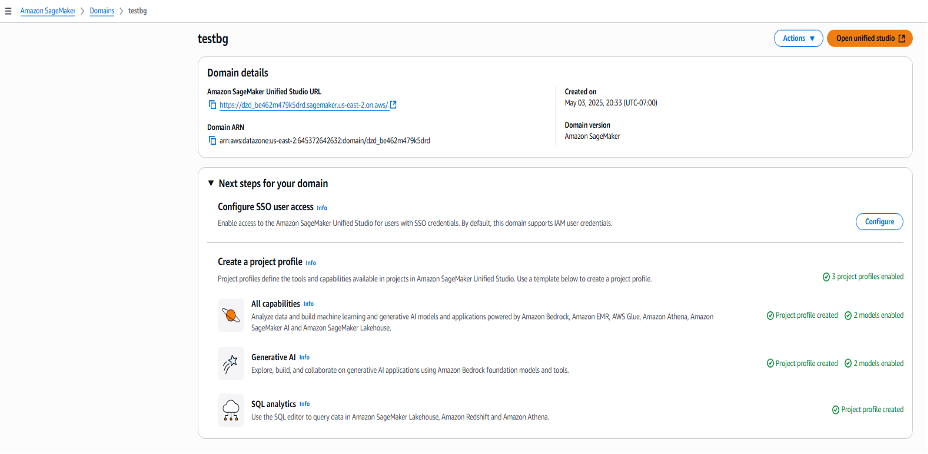The image size is (928, 454).
Task: Go to Amazon SageMaker breadcrumb
Action: [49, 10]
